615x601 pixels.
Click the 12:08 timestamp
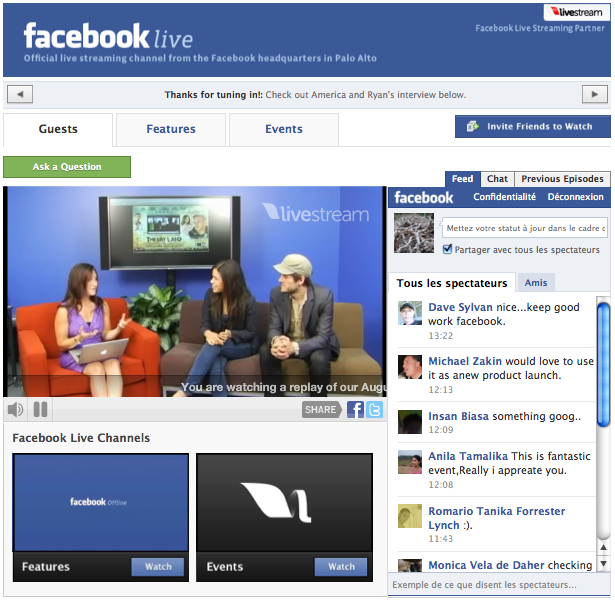pyautogui.click(x=440, y=484)
